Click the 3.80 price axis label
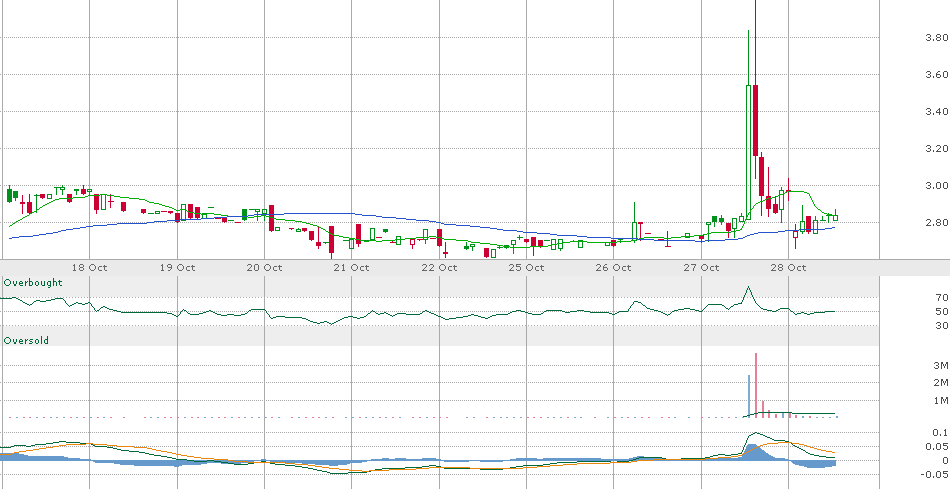The image size is (950, 489). click(x=936, y=38)
